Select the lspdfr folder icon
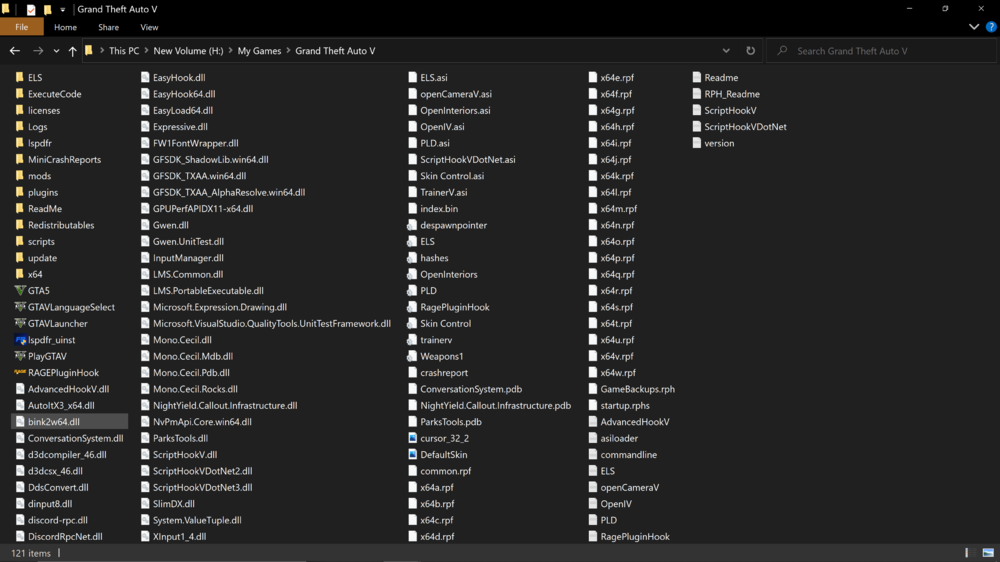 (x=20, y=143)
